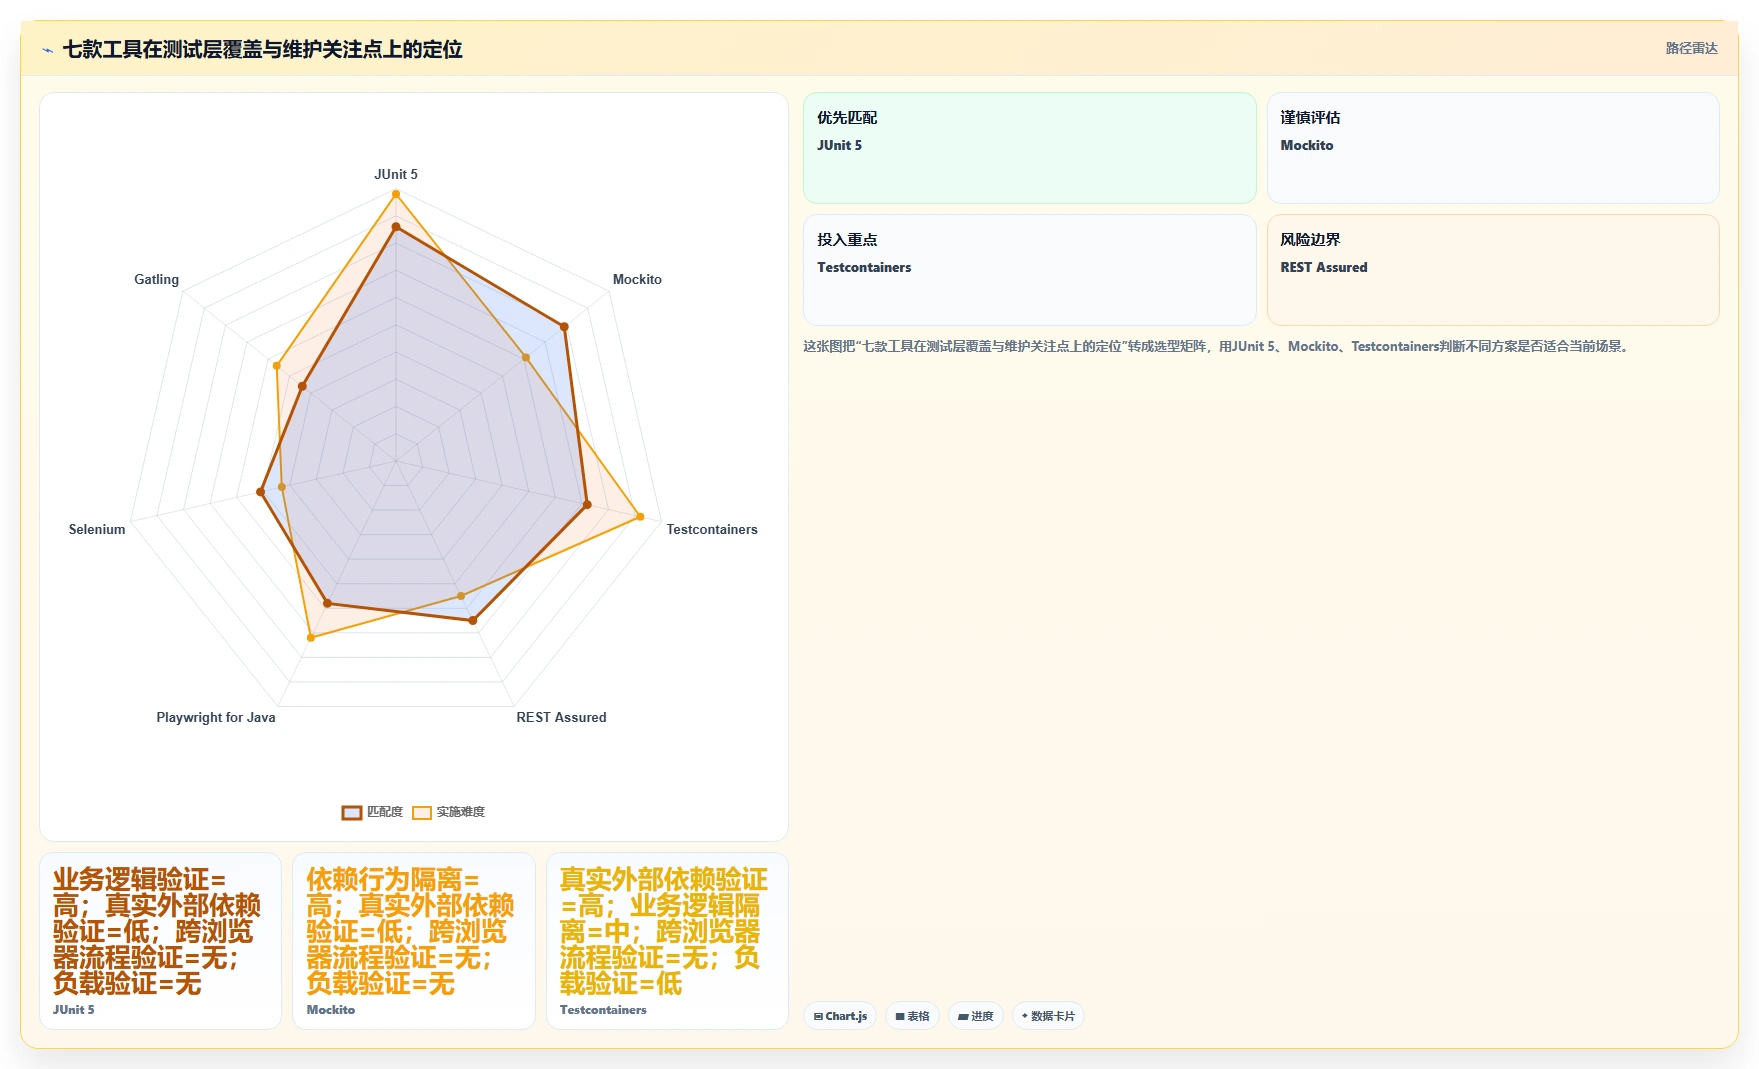Viewport: 1759px width, 1069px height.
Task: Click the Testcontainers radar axis label
Action: point(712,529)
